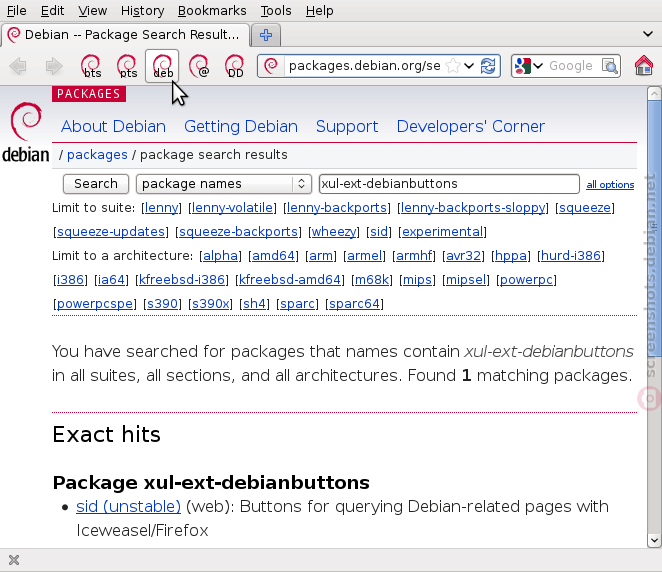Screen dimensions: 662x572
Task: Limit suite to lenny
Action: click(161, 208)
